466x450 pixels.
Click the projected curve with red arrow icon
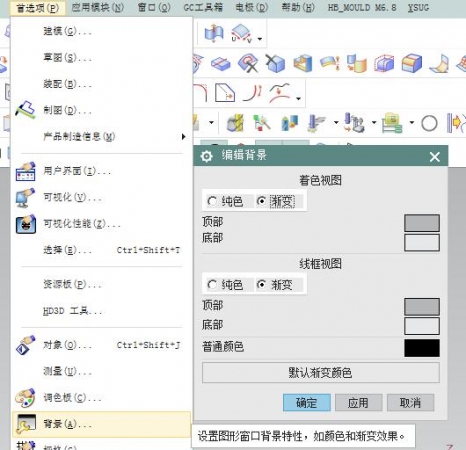coord(280,93)
